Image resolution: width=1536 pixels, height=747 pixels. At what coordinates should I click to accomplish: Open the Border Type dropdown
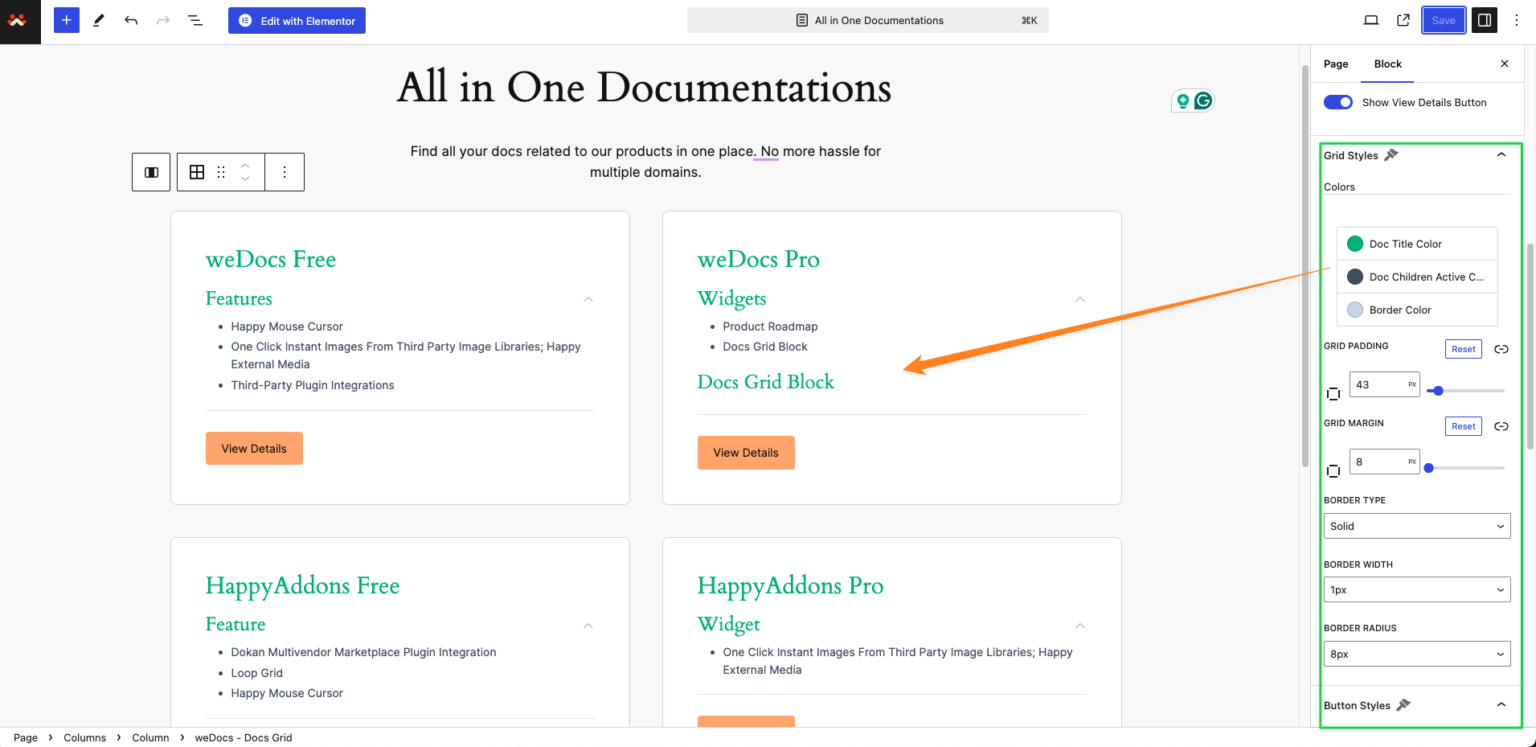pyautogui.click(x=1416, y=525)
